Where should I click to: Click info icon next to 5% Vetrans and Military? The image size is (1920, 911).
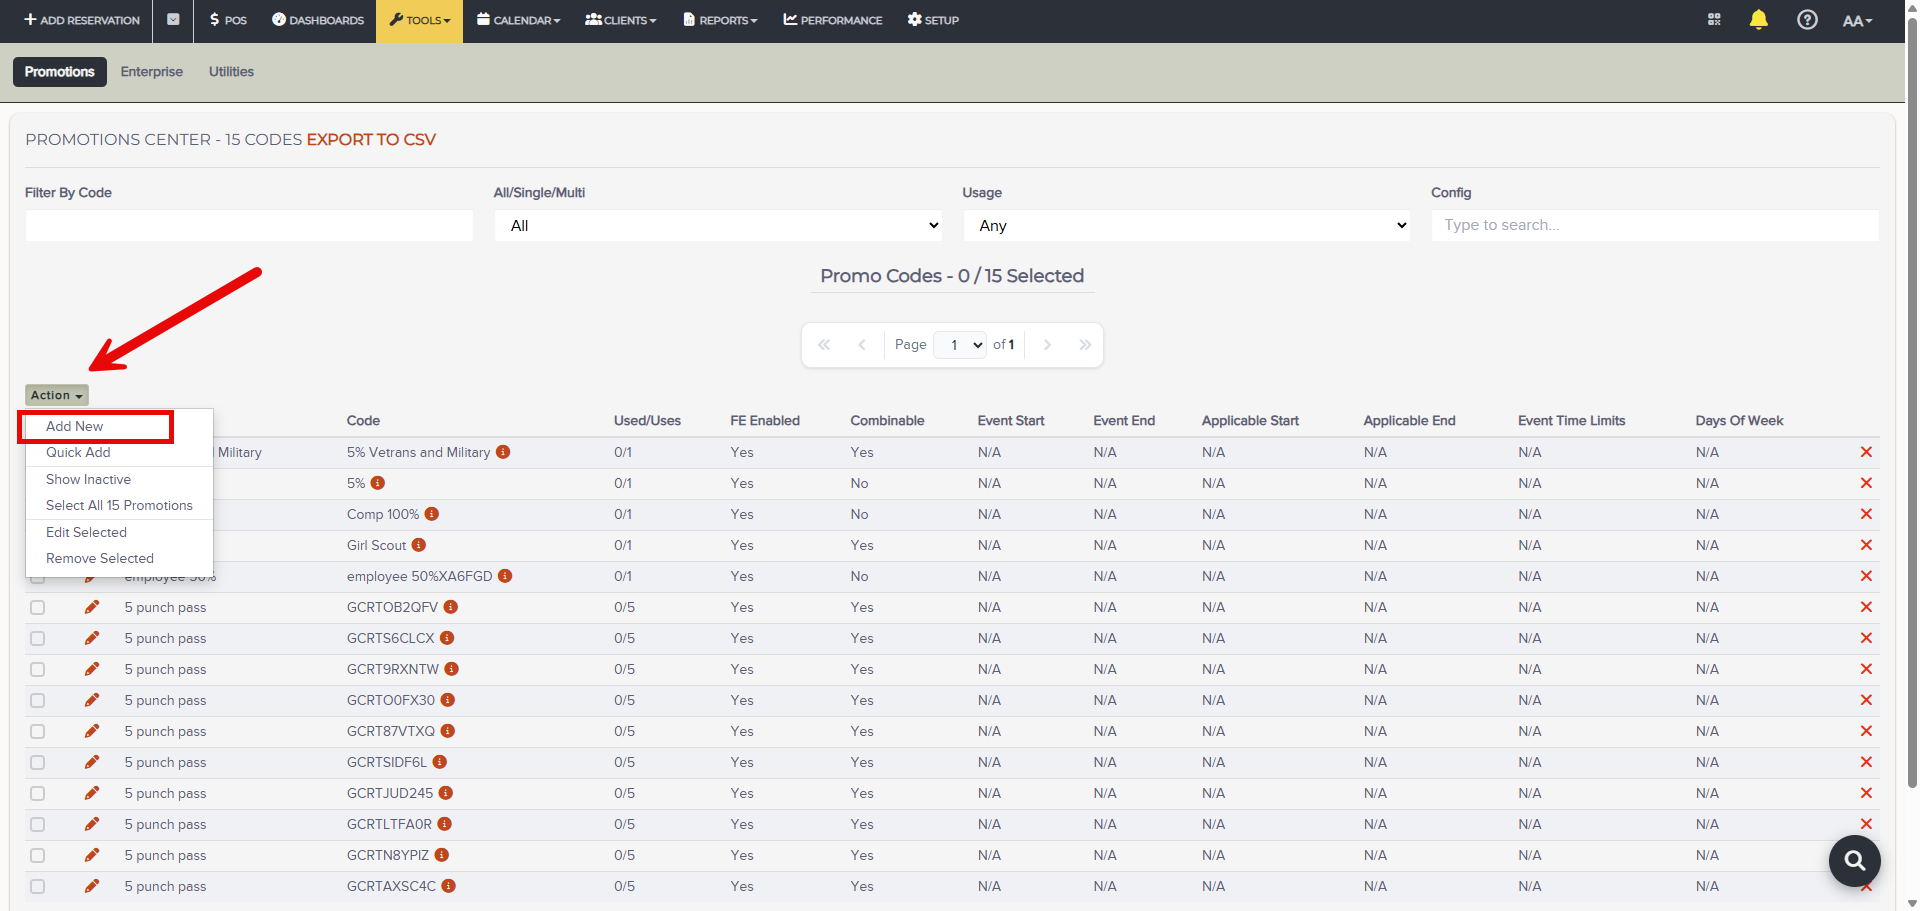[x=503, y=452]
